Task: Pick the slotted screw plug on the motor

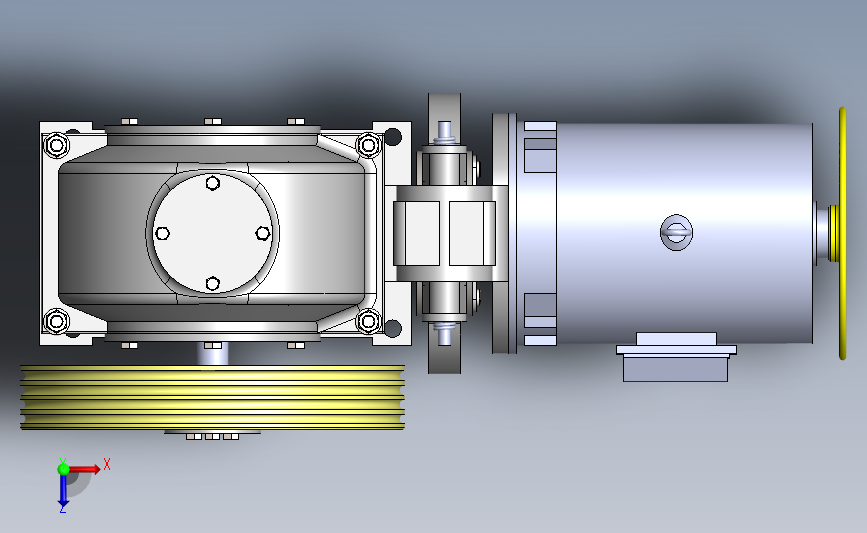Action: pyautogui.click(x=676, y=232)
